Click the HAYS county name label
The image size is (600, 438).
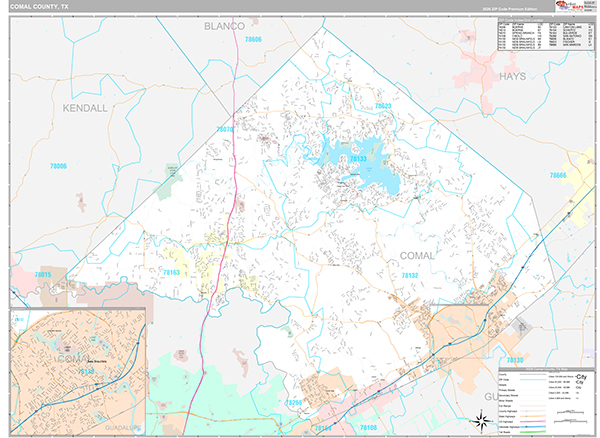click(512, 74)
